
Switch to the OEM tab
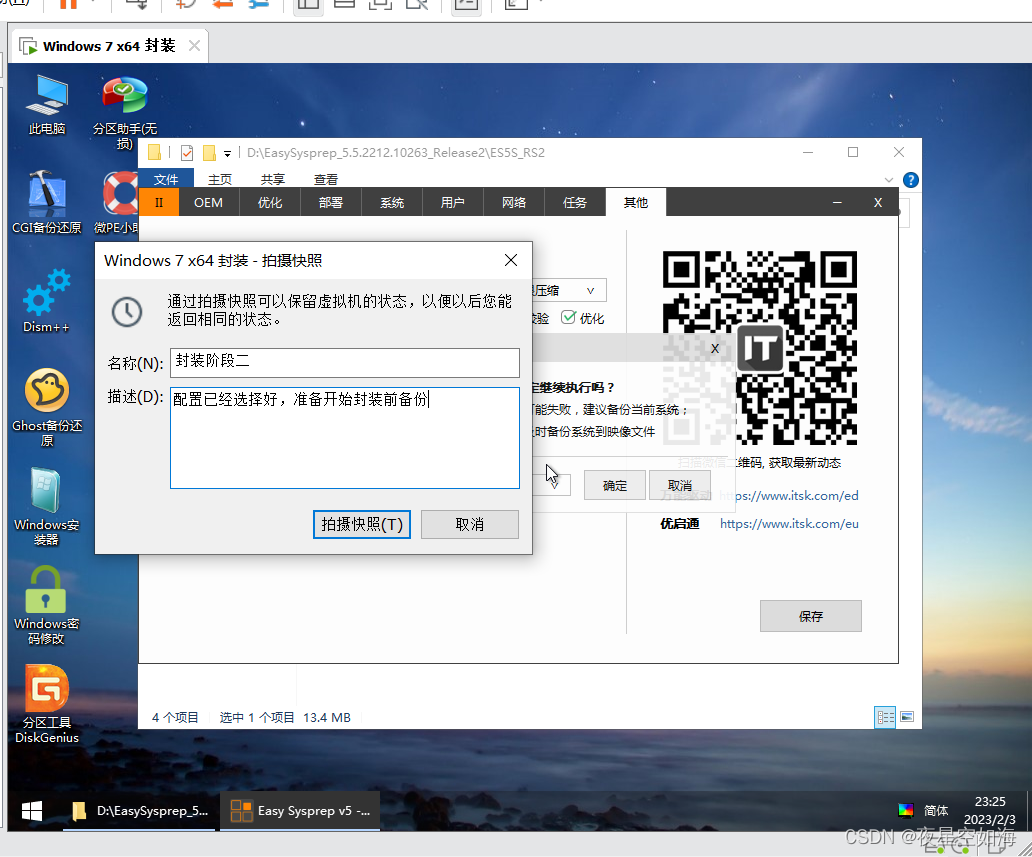(208, 202)
